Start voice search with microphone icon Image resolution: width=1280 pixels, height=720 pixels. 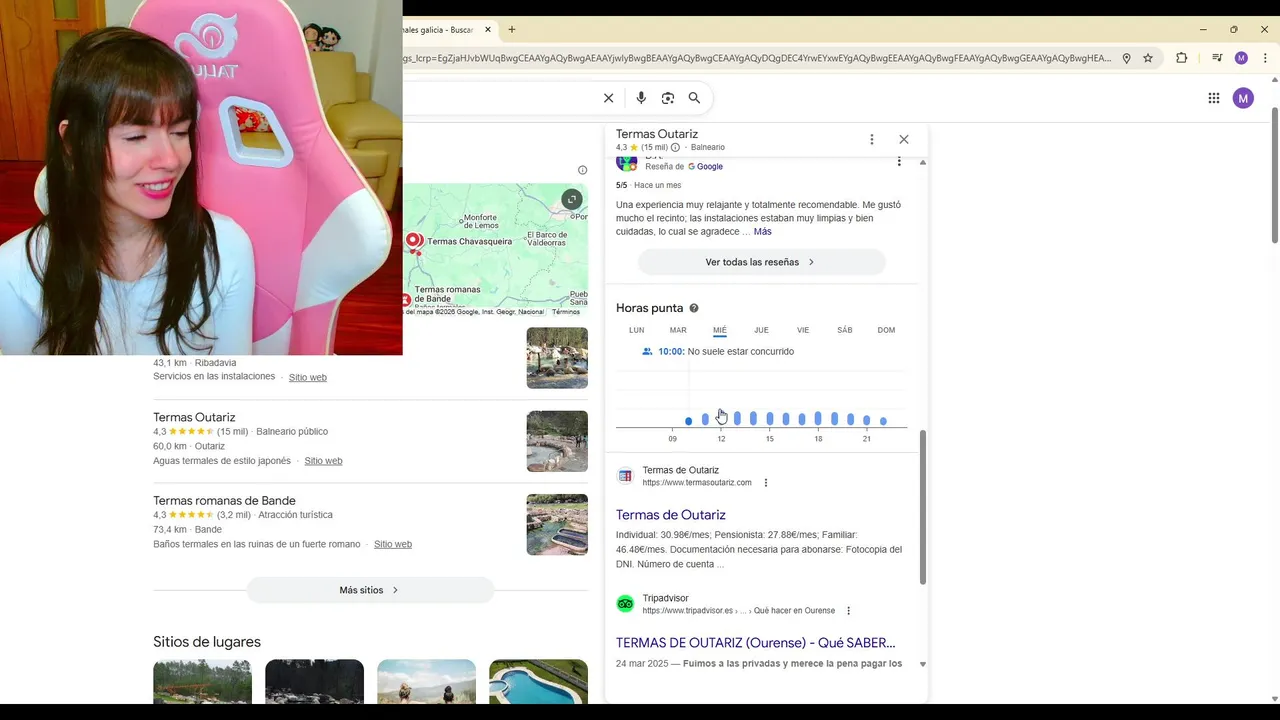coord(641,98)
